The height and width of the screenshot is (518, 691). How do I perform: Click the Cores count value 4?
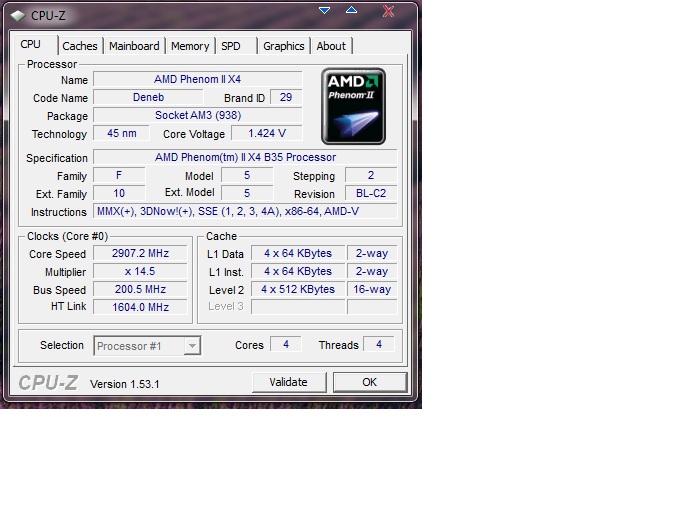pyautogui.click(x=286, y=344)
